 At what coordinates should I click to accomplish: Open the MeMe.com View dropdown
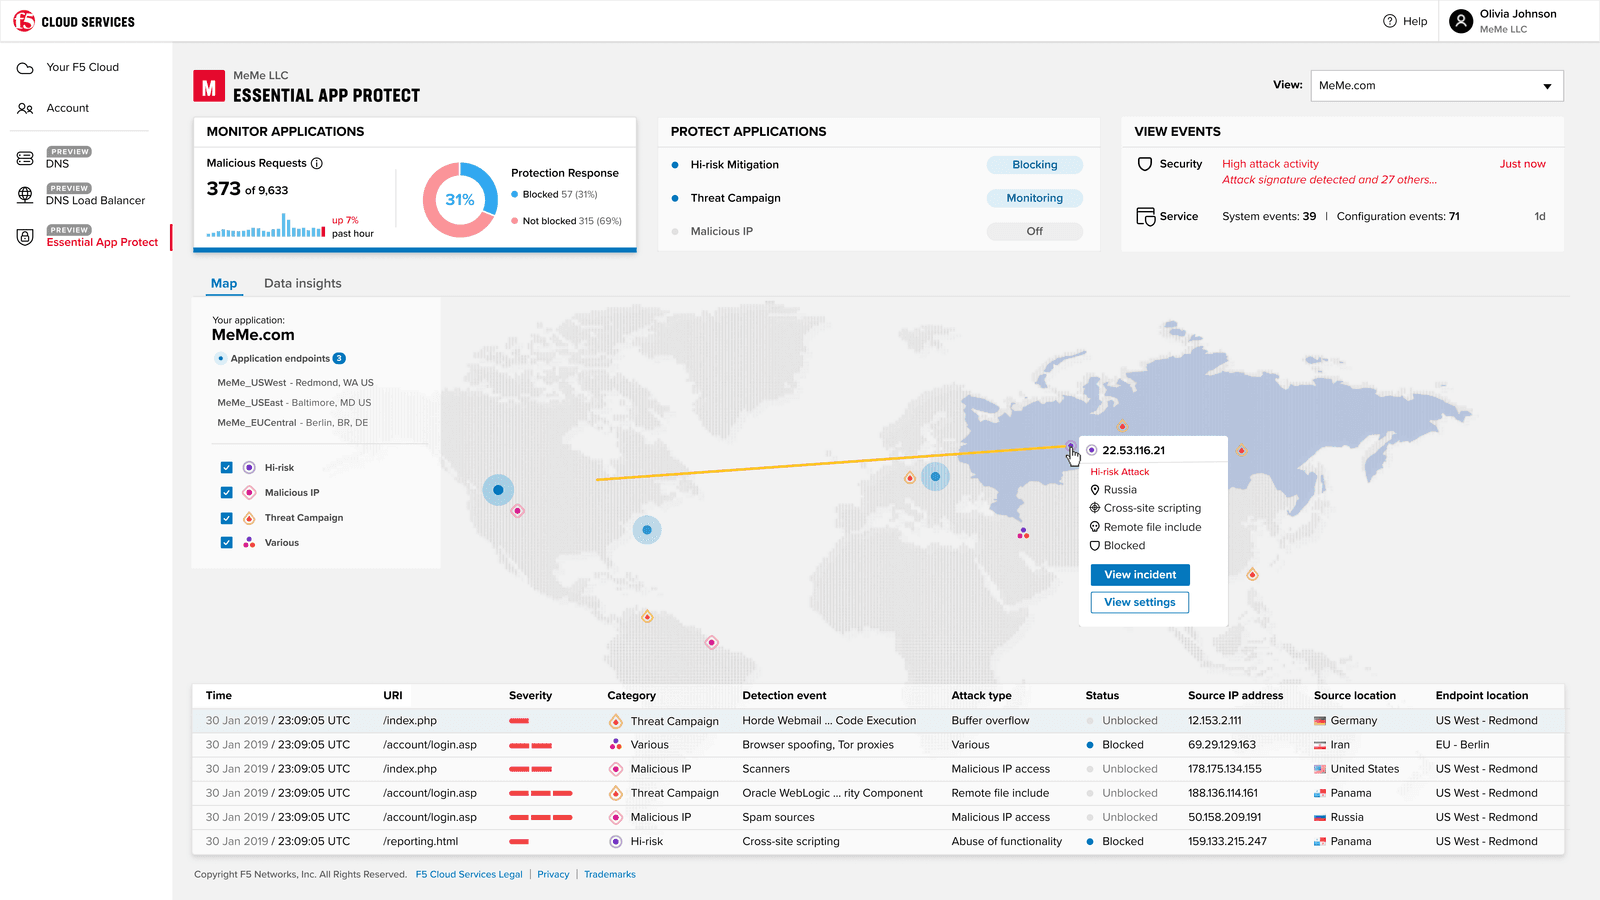click(1437, 85)
